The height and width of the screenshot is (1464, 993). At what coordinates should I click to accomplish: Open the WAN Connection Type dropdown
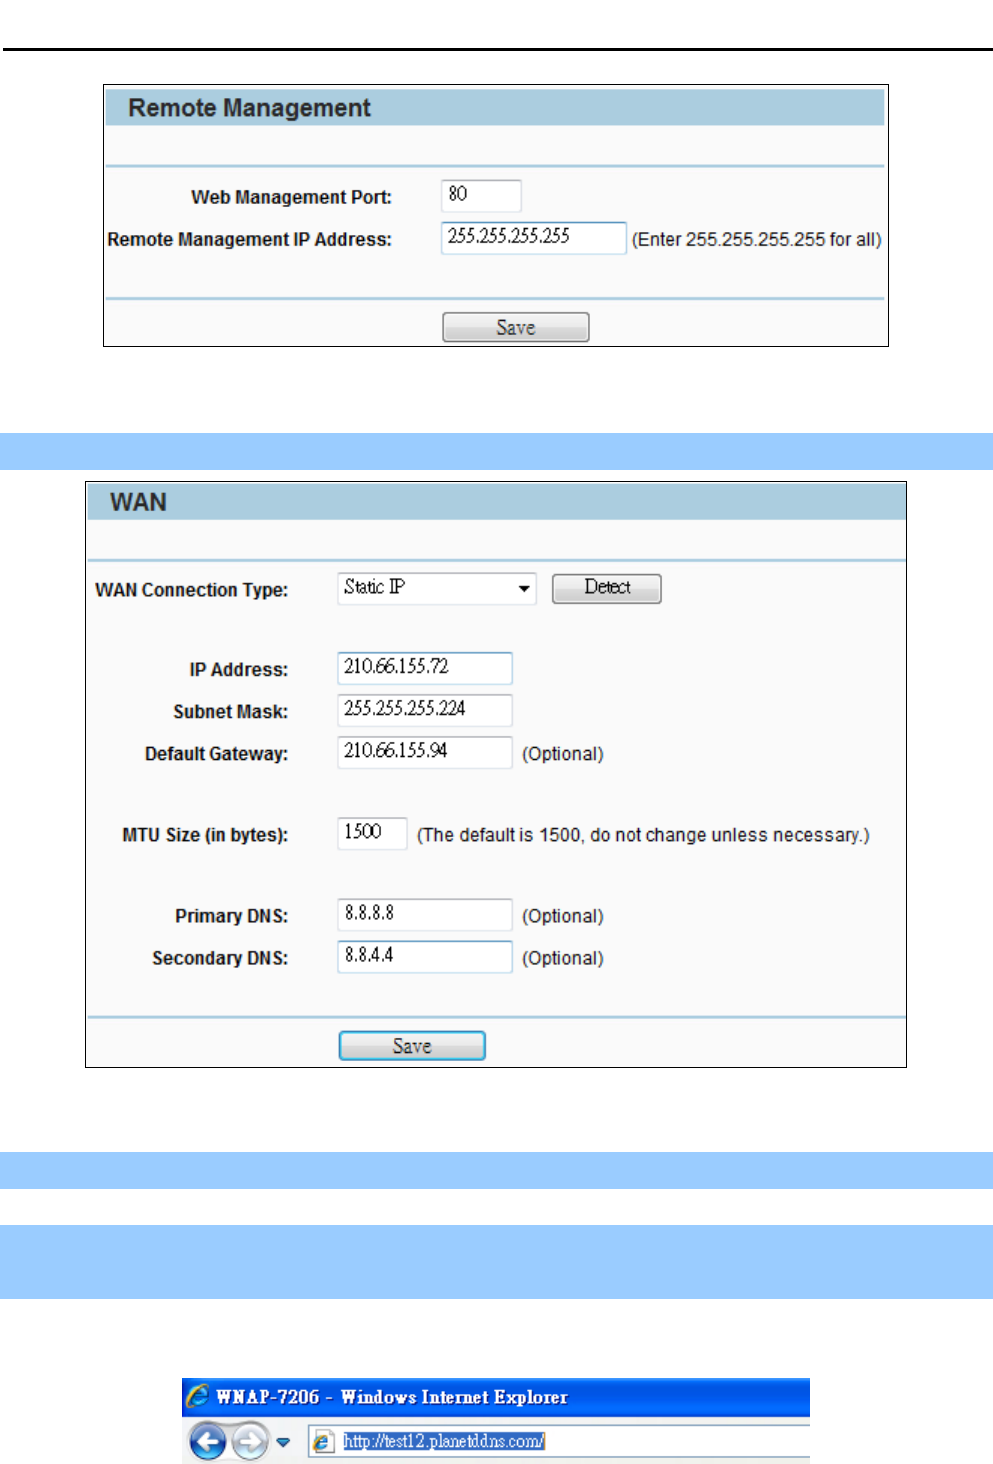[x=437, y=588]
